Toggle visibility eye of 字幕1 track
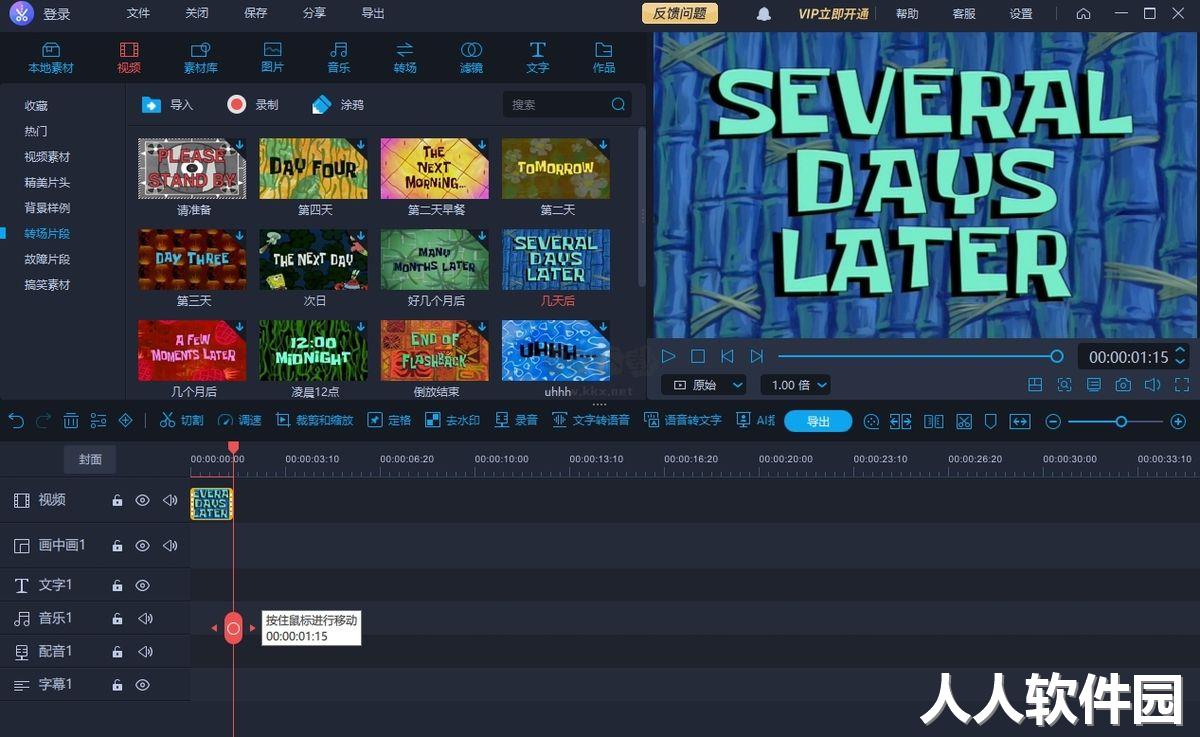The image size is (1200, 737). click(x=143, y=685)
